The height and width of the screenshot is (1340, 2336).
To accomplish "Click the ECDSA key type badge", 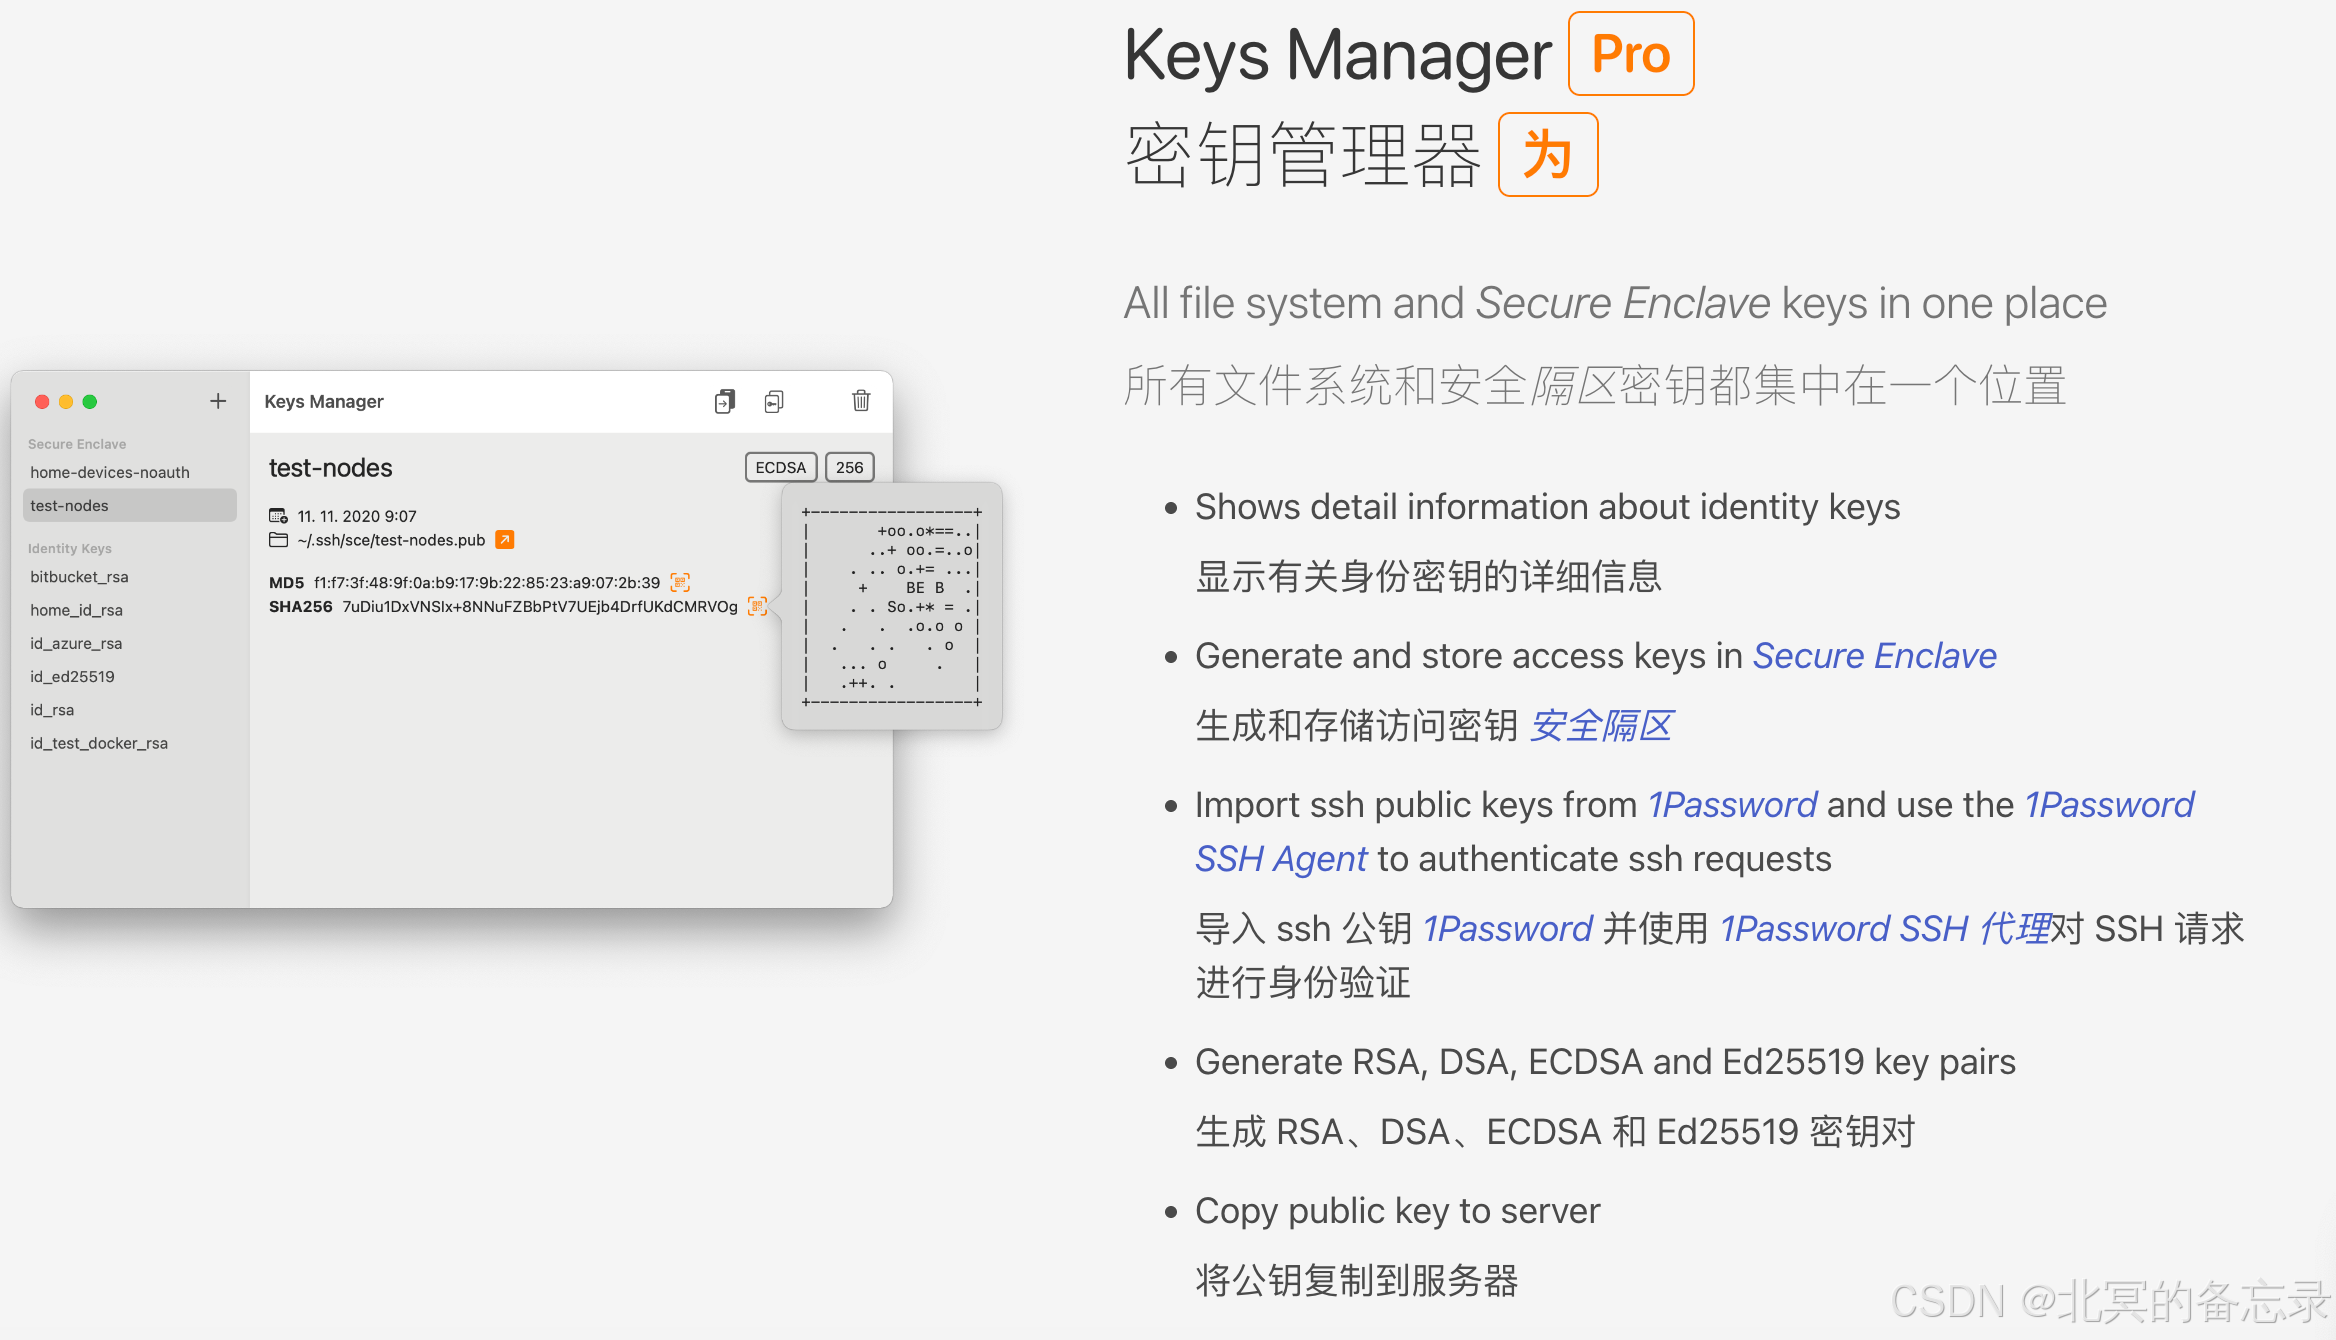I will pyautogui.click(x=780, y=467).
